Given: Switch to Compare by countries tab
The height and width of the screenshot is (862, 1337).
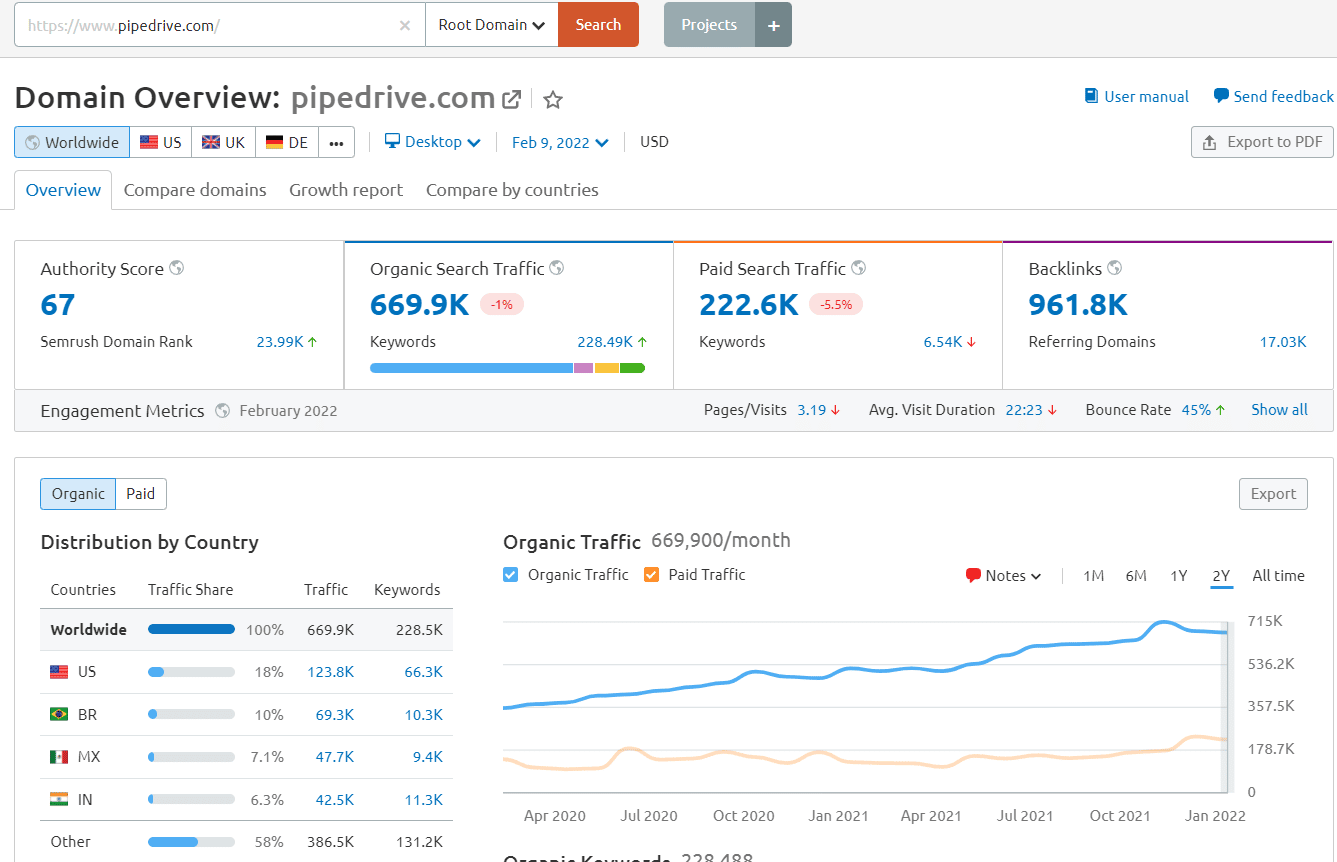Looking at the screenshot, I should [x=512, y=190].
